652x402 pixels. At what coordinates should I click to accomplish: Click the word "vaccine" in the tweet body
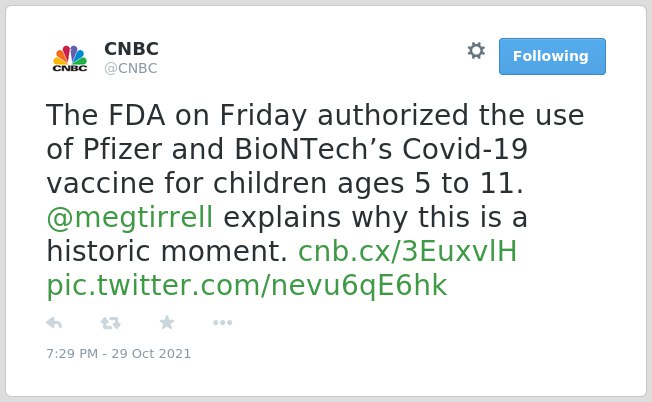(x=101, y=184)
